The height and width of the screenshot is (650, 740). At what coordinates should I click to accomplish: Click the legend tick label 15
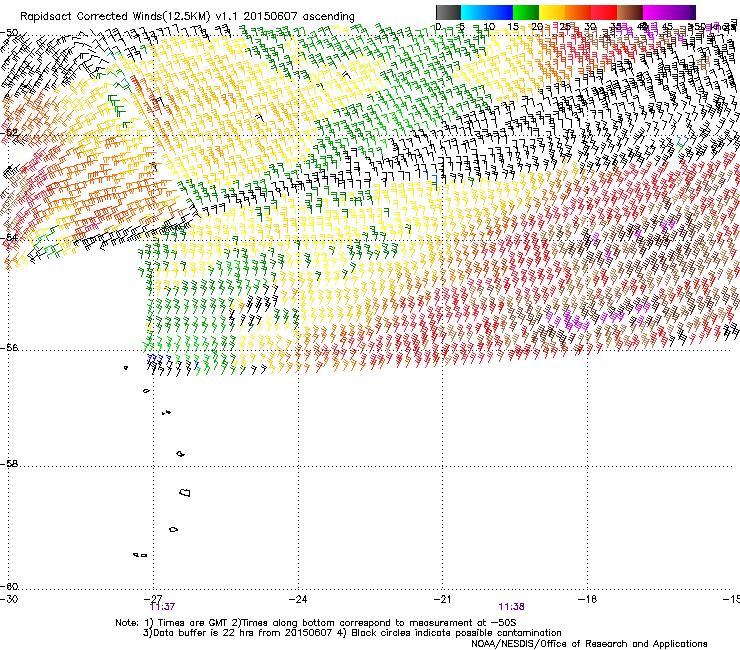pyautogui.click(x=513, y=27)
